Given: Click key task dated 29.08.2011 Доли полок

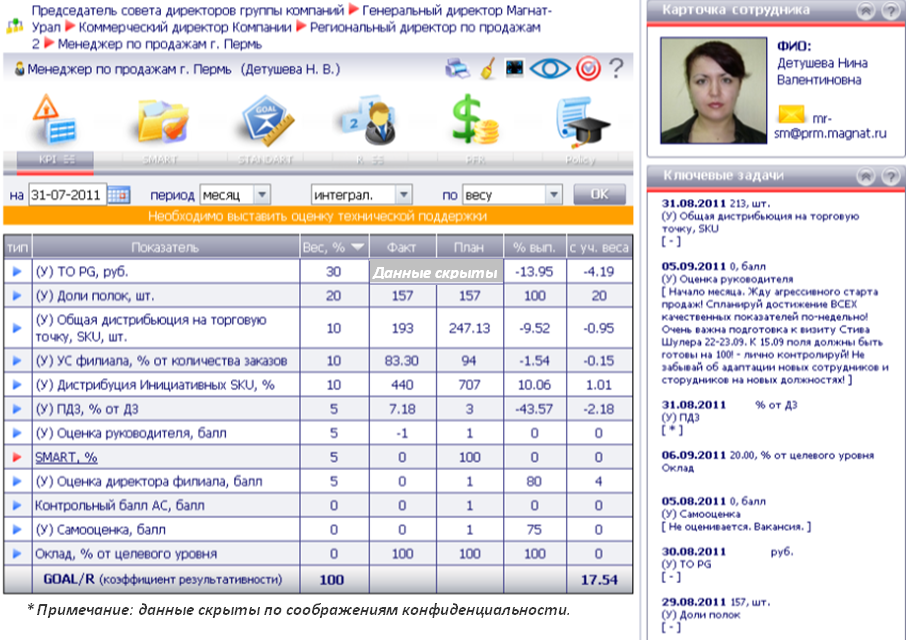Looking at the screenshot, I should (x=716, y=614).
